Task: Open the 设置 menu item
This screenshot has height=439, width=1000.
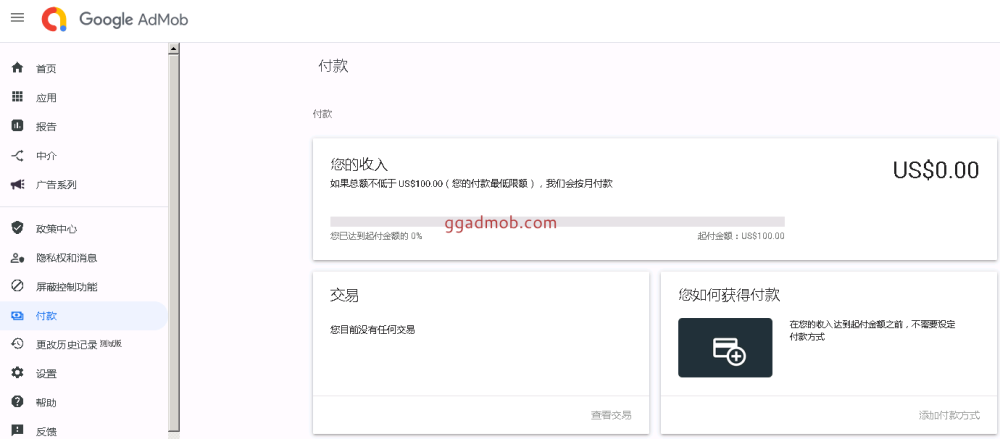Action: pos(84,373)
